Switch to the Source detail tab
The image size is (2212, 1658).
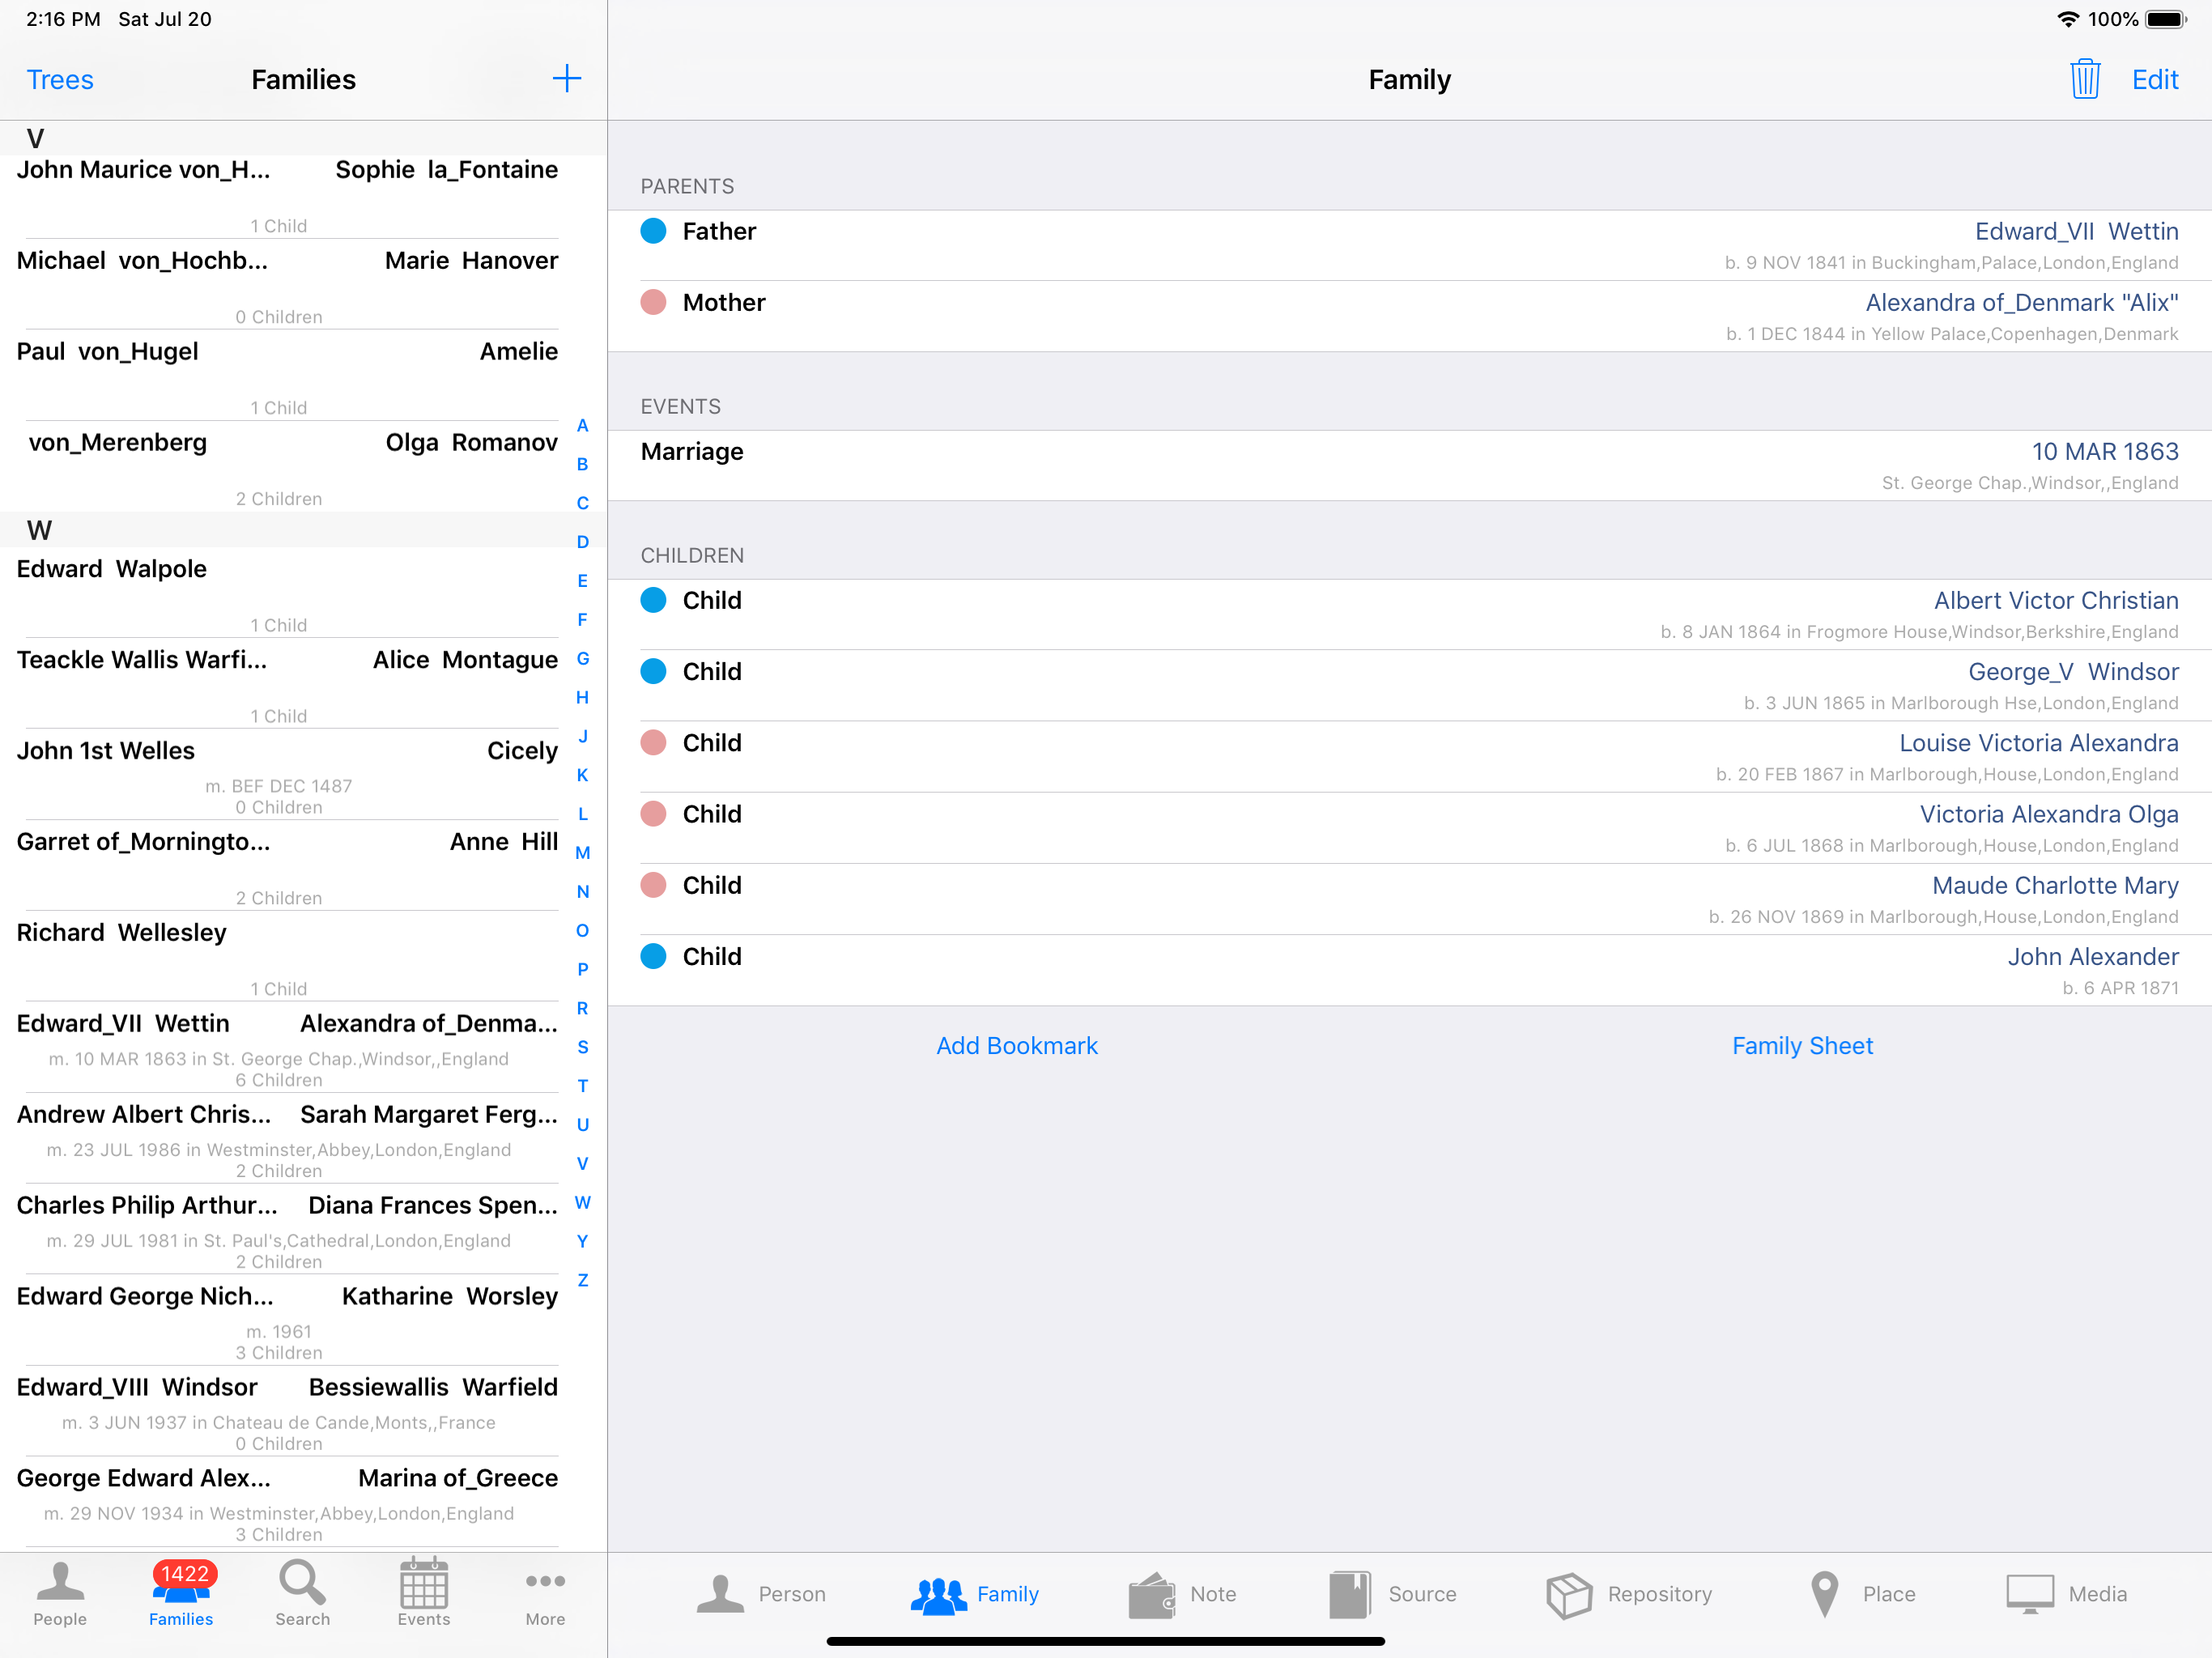pos(1392,1594)
